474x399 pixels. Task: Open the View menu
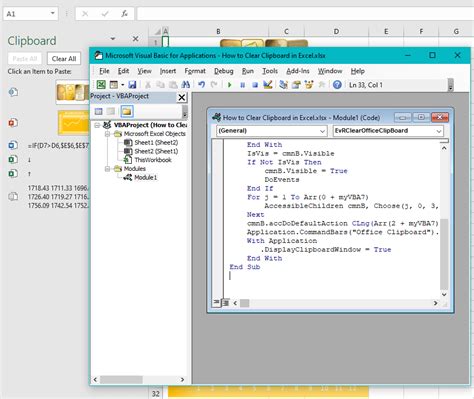(x=144, y=71)
